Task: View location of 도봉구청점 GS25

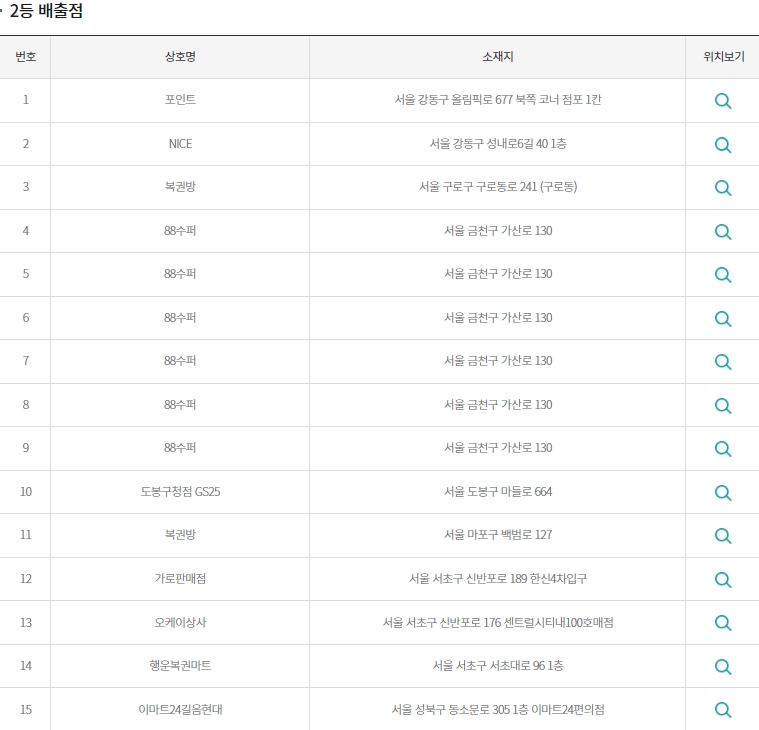Action: (x=723, y=493)
